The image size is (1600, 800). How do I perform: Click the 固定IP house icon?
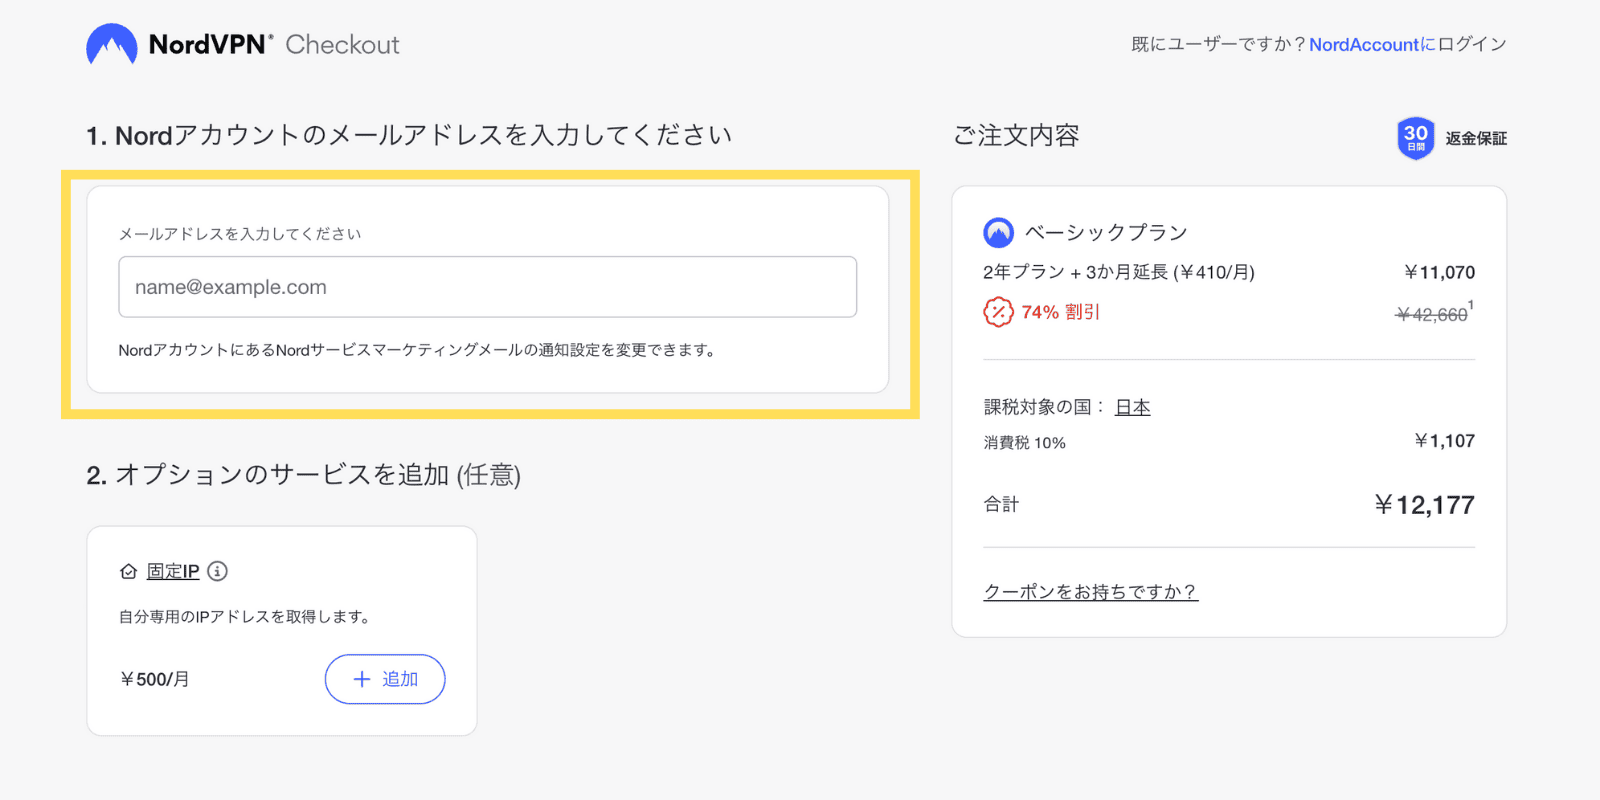[128, 572]
